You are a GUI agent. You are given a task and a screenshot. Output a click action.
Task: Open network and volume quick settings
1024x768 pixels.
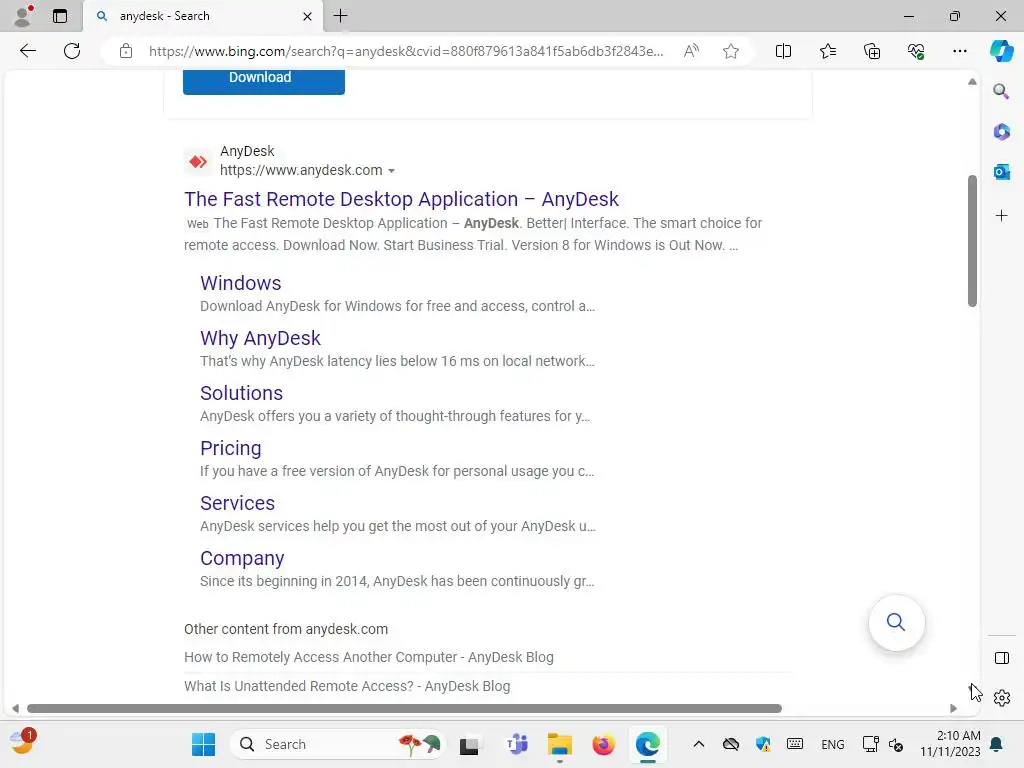(x=883, y=744)
